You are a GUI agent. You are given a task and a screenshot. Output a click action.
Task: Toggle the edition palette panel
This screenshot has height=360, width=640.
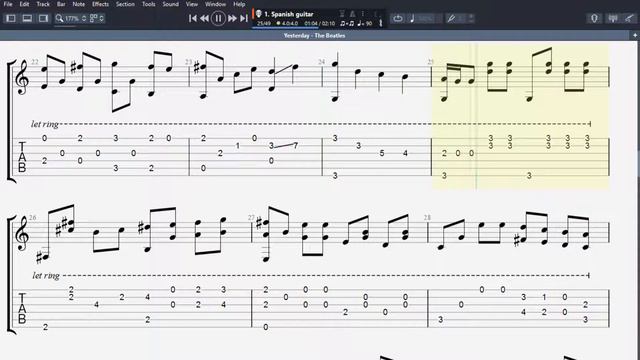tap(11, 18)
